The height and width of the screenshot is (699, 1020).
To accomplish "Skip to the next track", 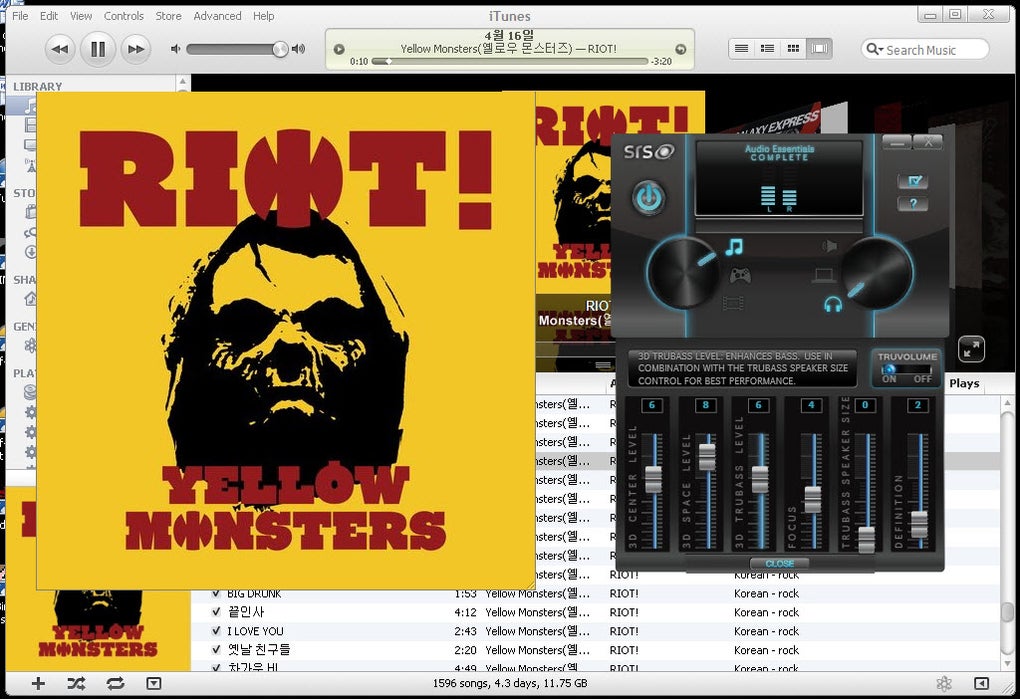I will point(135,49).
